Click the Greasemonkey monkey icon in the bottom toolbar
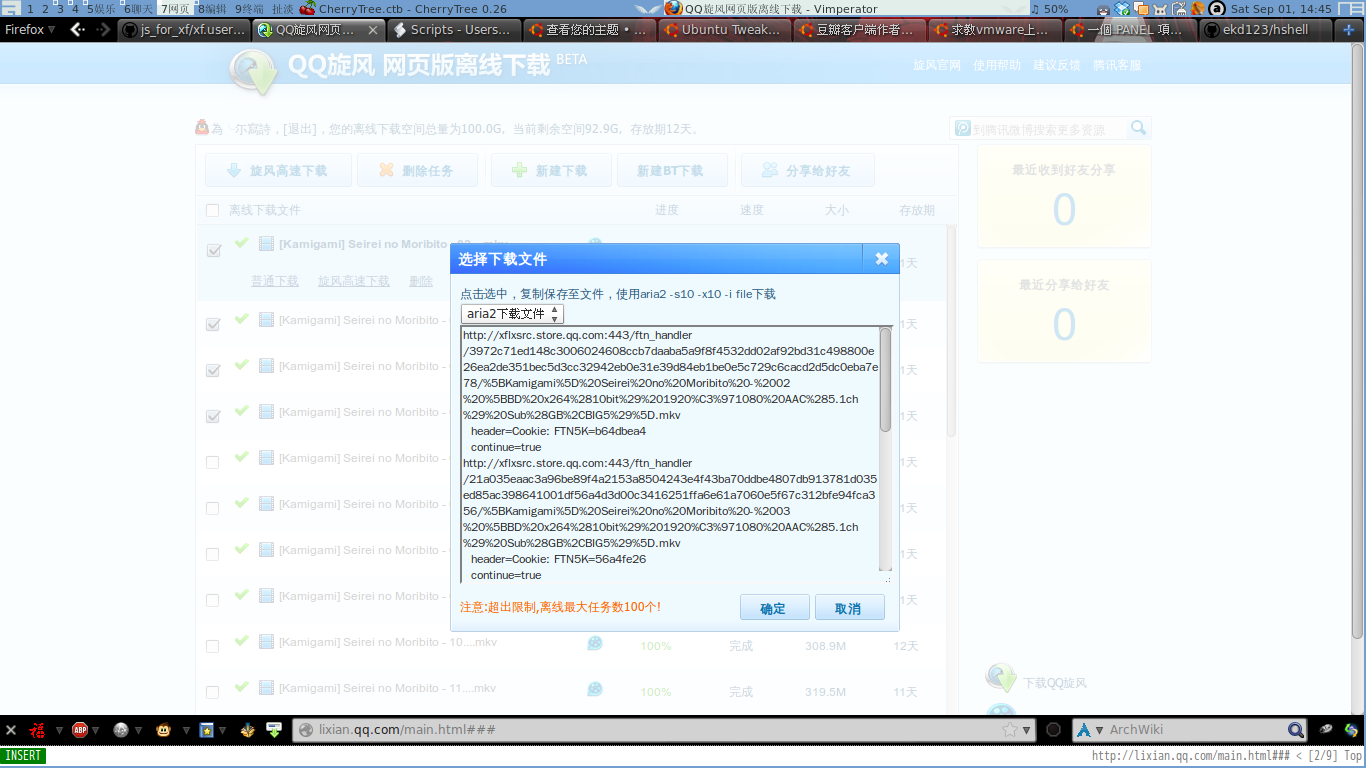 tap(163, 730)
